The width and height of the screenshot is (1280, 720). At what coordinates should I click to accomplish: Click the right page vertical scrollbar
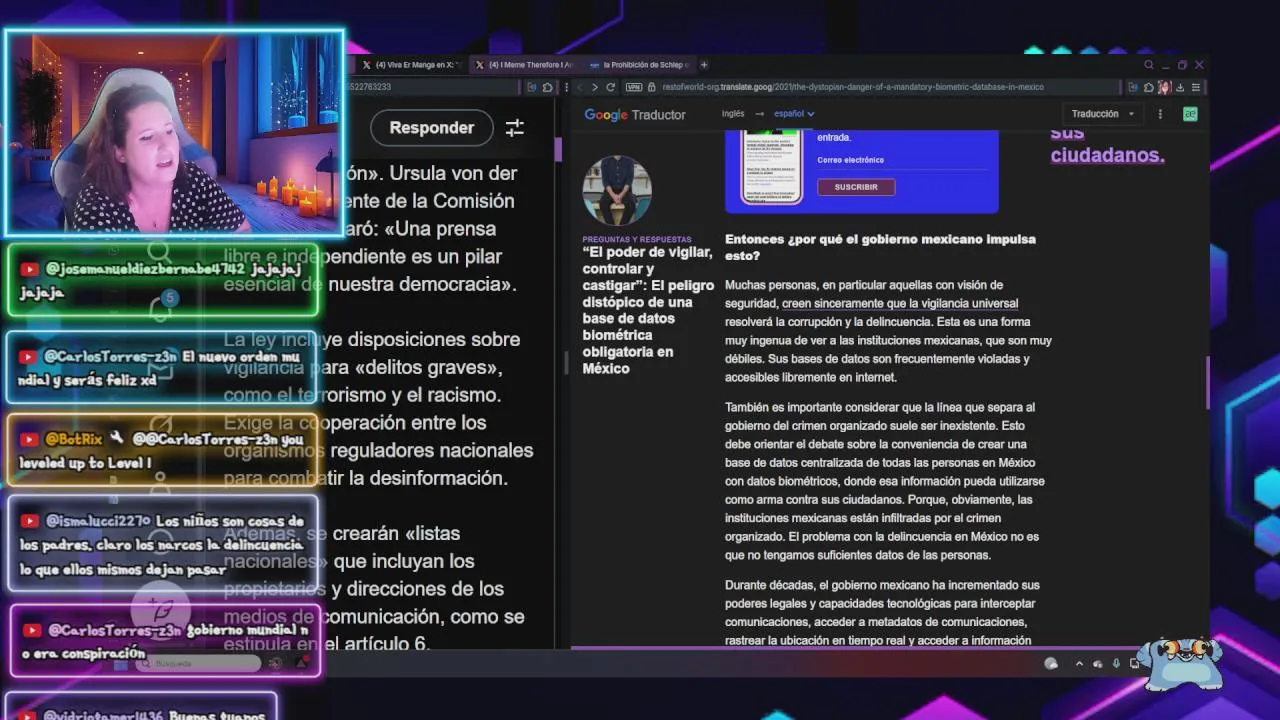pyautogui.click(x=1207, y=382)
